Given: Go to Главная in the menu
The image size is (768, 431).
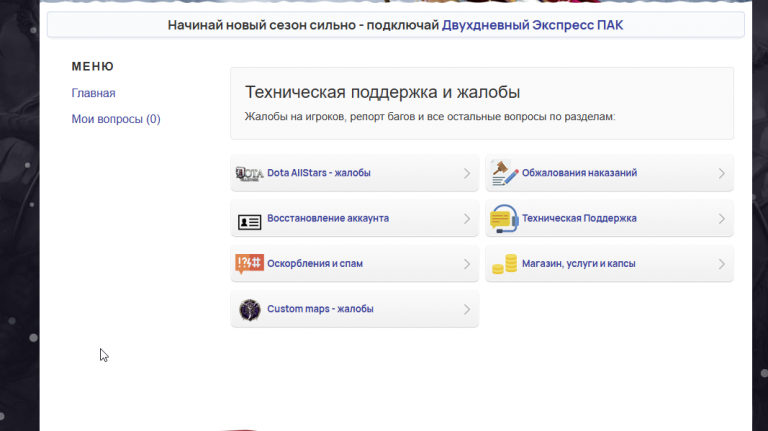Looking at the screenshot, I should click(94, 93).
